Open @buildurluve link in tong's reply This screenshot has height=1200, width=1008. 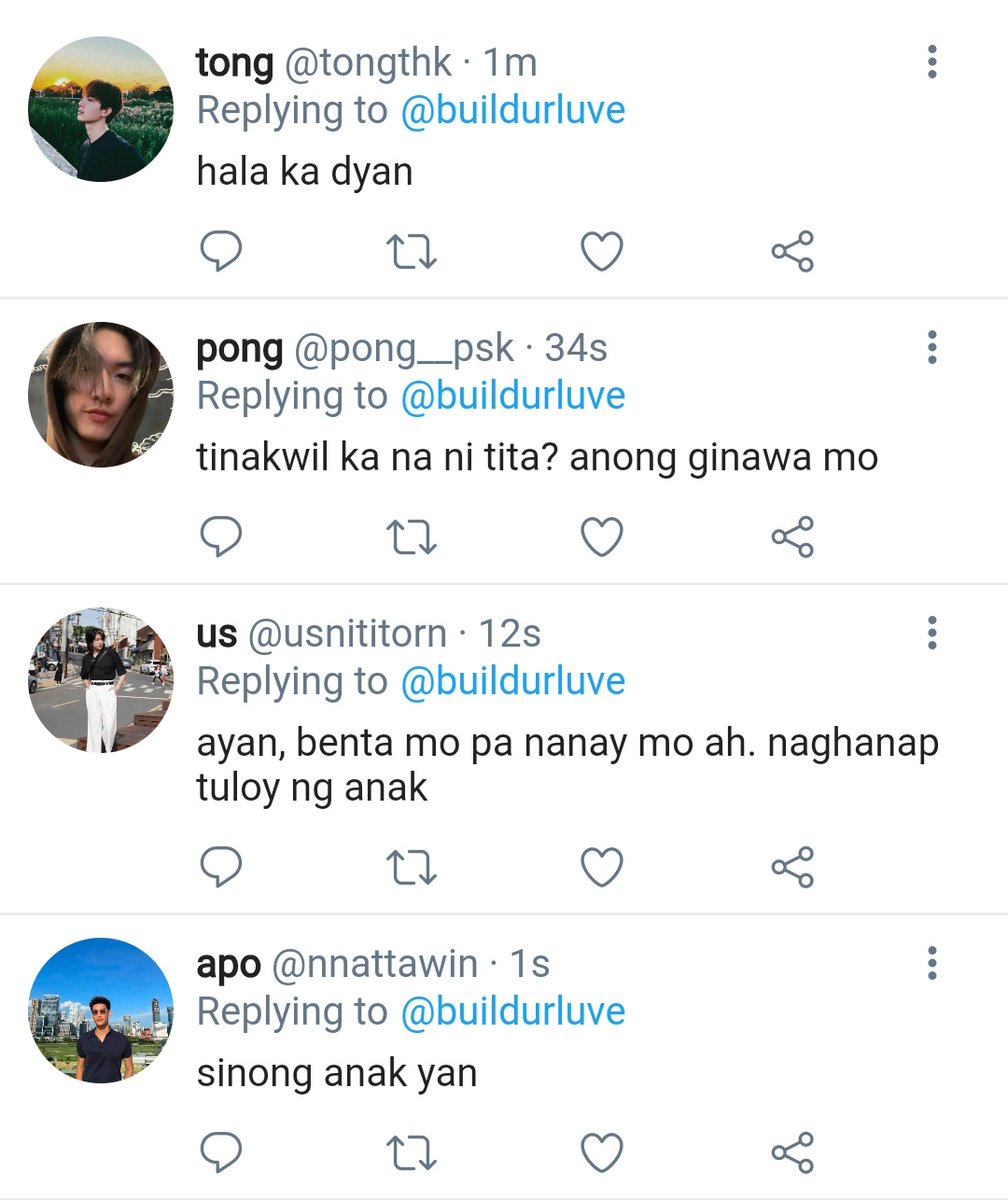coord(513,110)
